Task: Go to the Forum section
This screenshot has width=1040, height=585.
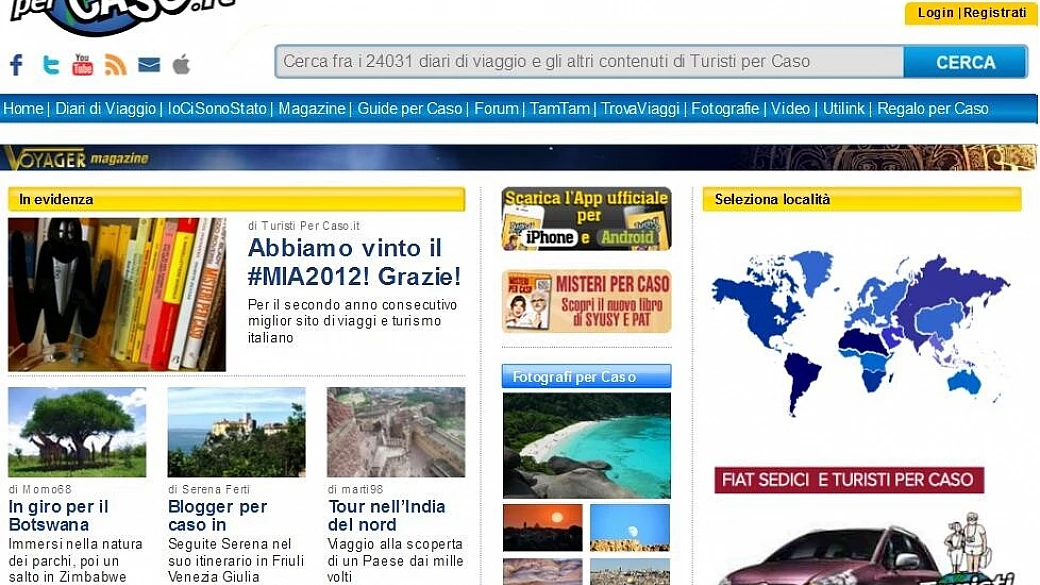Action: [x=497, y=108]
